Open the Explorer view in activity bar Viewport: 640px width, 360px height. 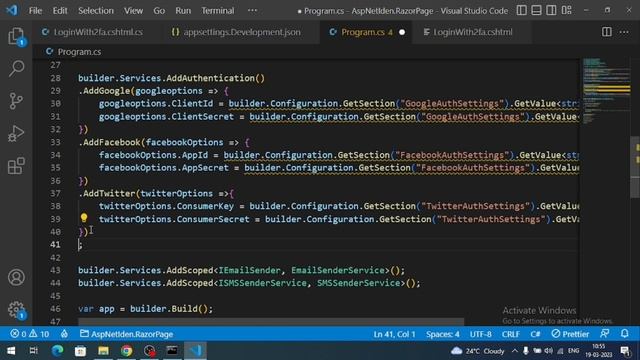point(16,36)
